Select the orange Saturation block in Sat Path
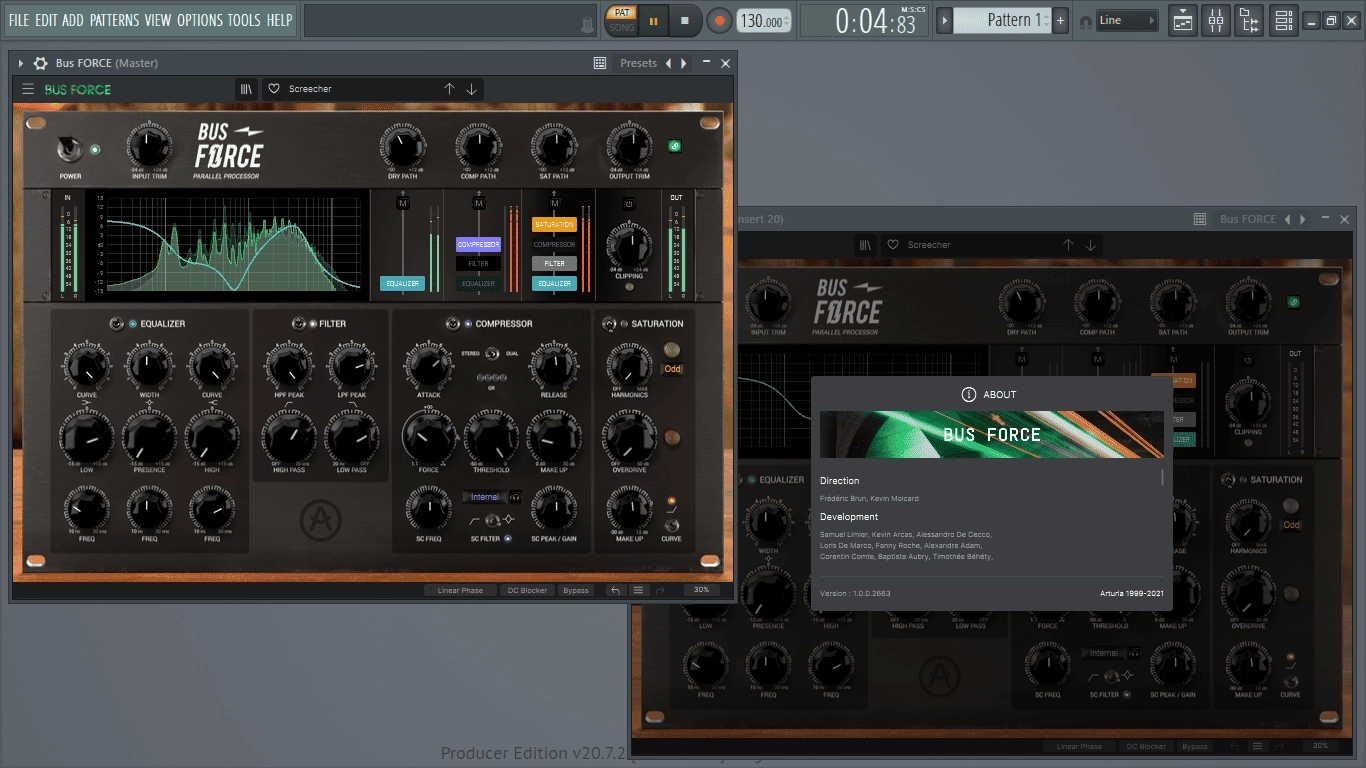This screenshot has width=1366, height=768. tap(554, 225)
